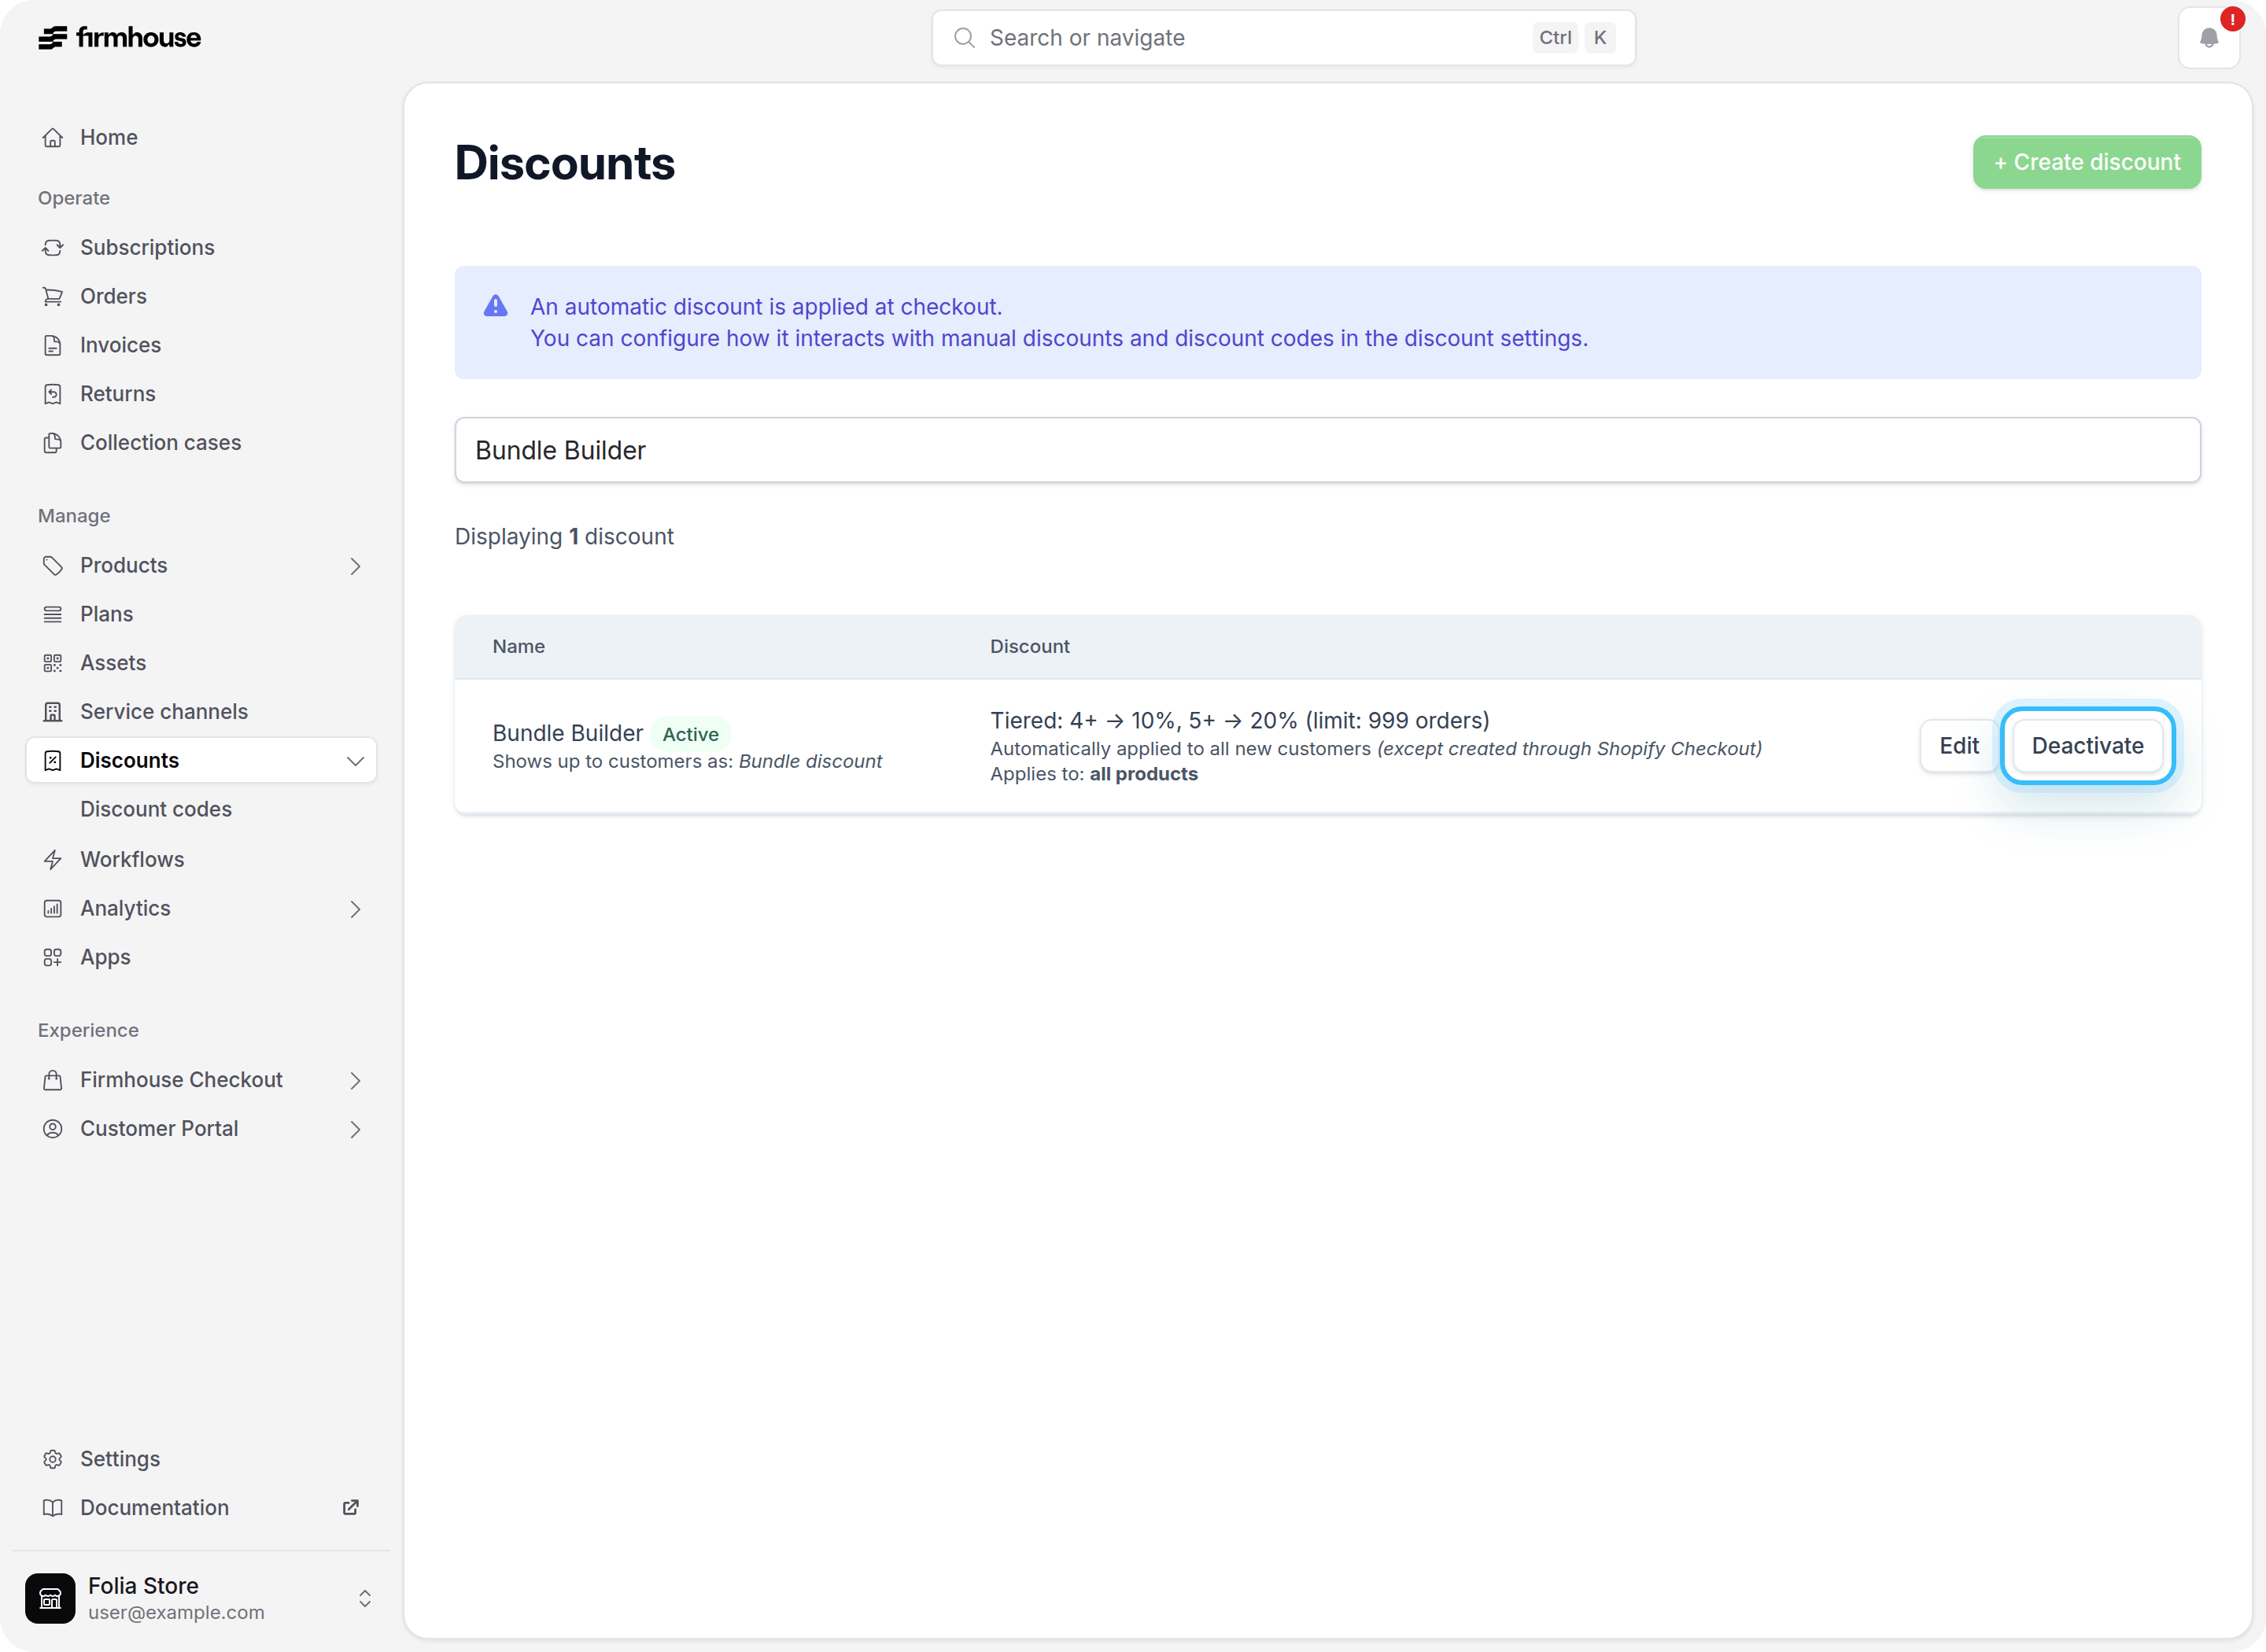Image resolution: width=2266 pixels, height=1652 pixels.
Task: Expand the Firmhouse Checkout chevron
Action: pos(355,1080)
